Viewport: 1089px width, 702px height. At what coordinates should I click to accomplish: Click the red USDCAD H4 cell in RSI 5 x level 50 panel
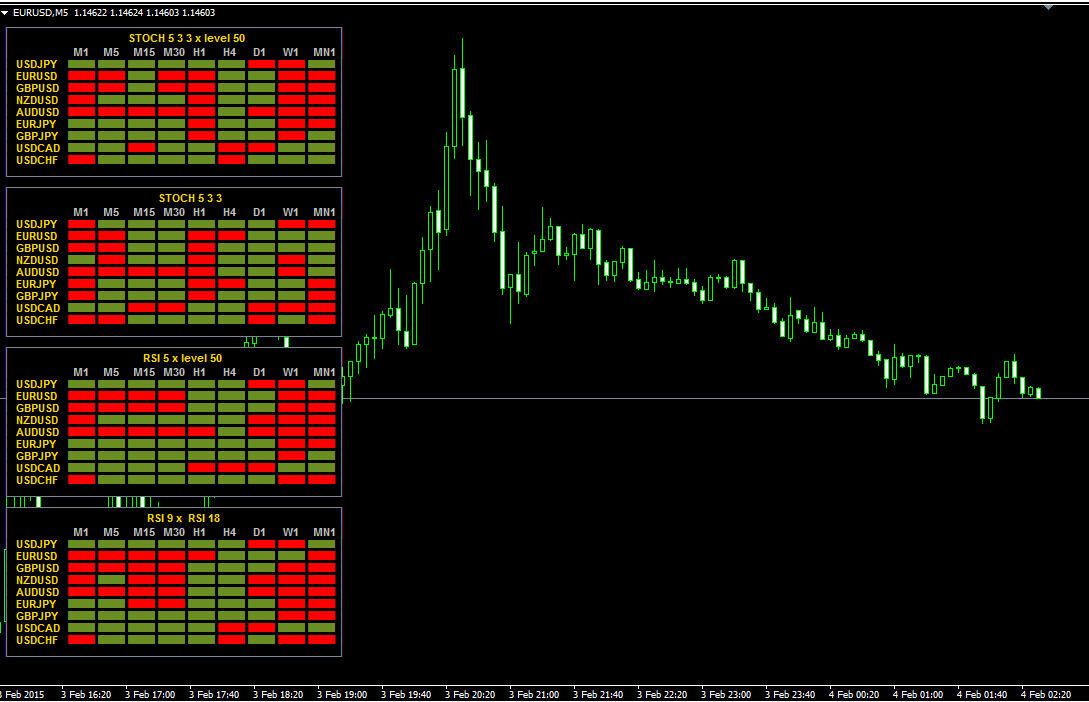click(x=231, y=468)
